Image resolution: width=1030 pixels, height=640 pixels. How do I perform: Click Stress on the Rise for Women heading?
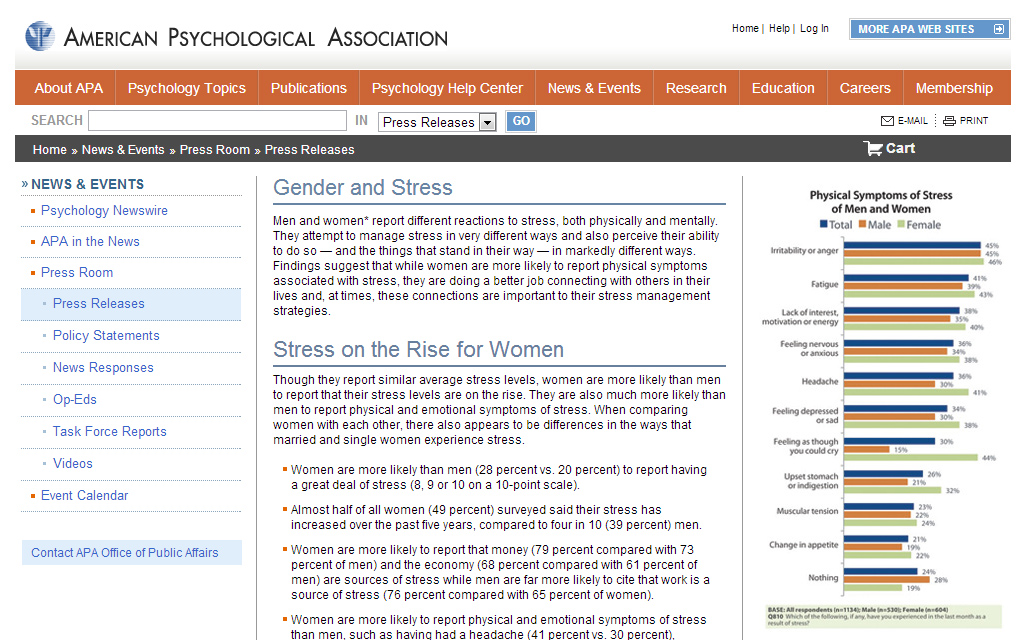(x=418, y=350)
